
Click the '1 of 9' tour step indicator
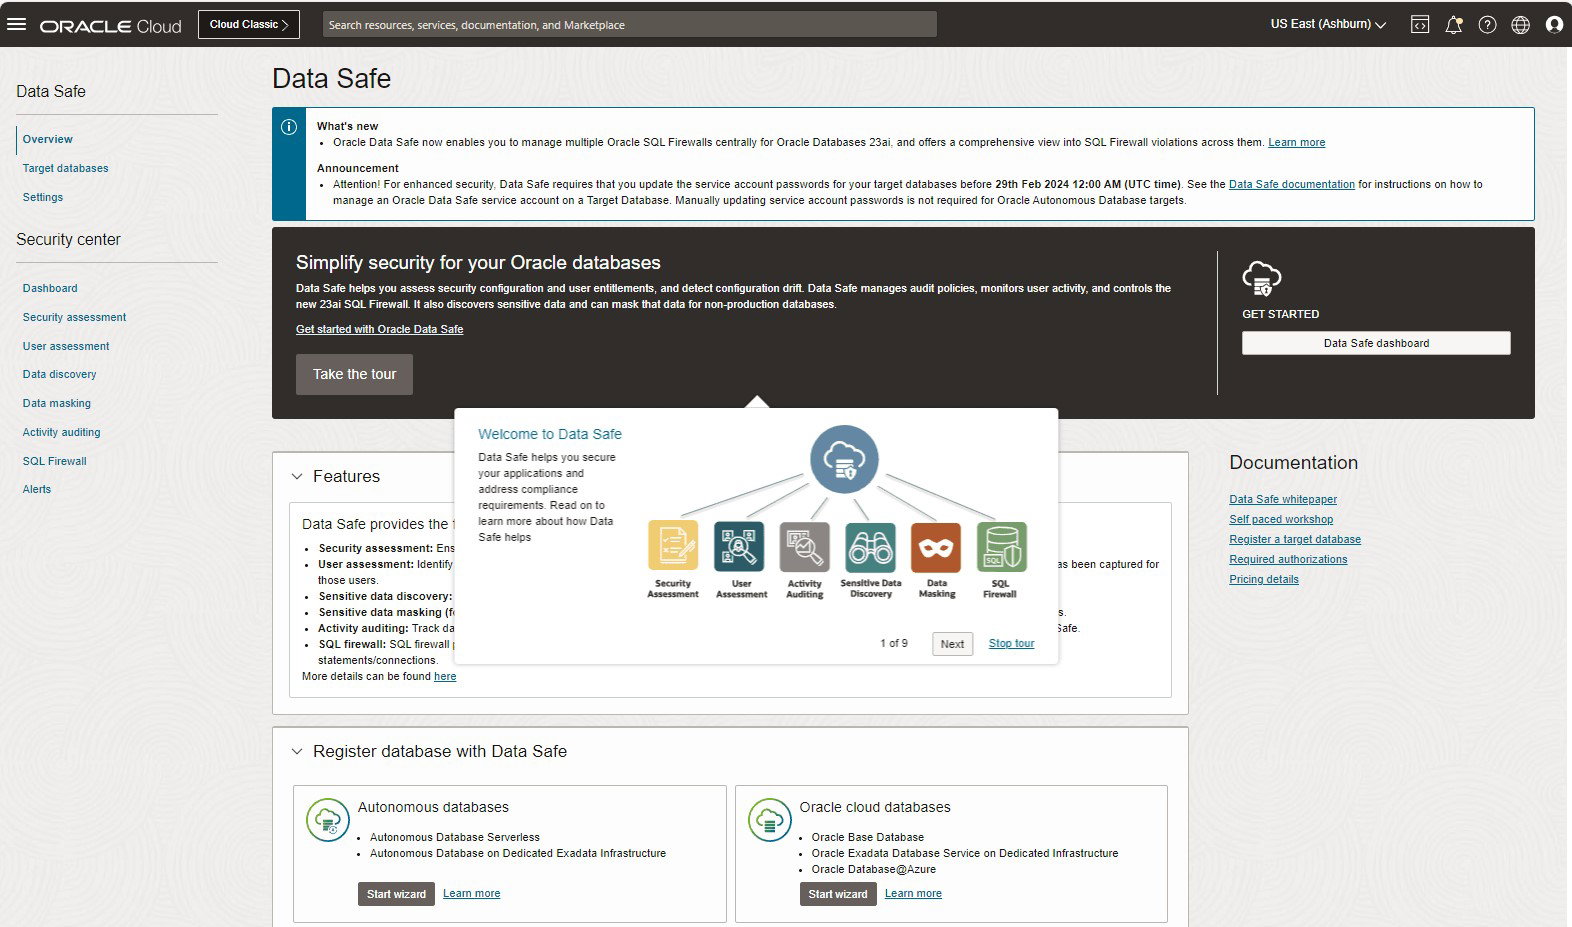(x=894, y=643)
